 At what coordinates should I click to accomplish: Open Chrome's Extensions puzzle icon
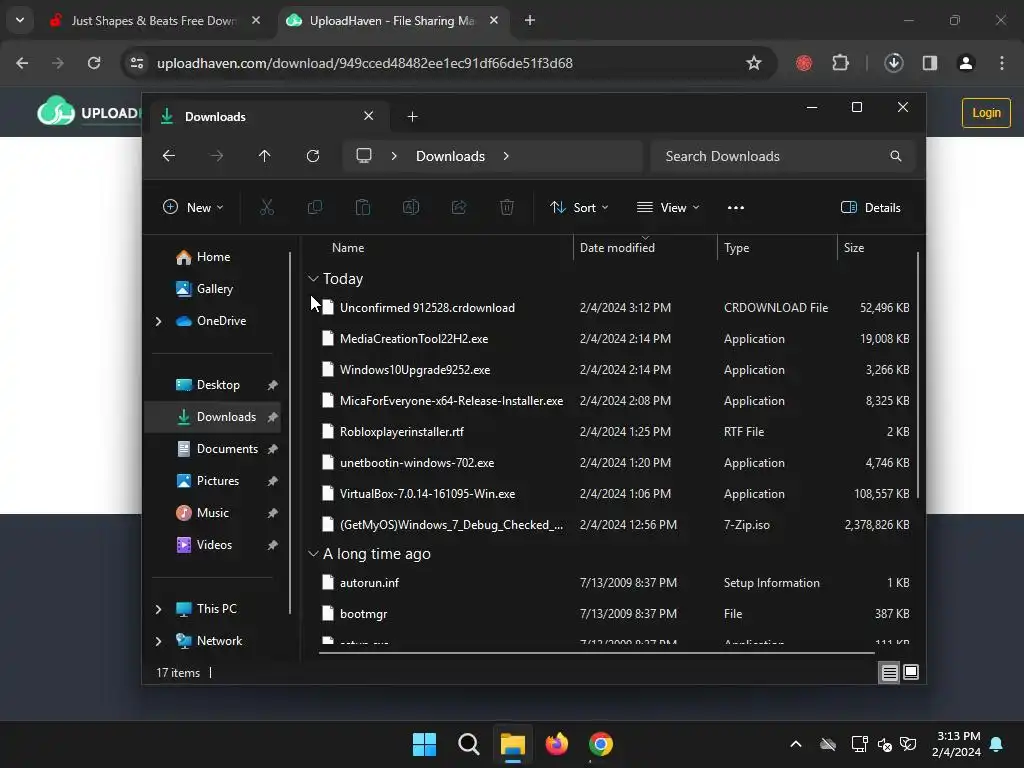(840, 63)
